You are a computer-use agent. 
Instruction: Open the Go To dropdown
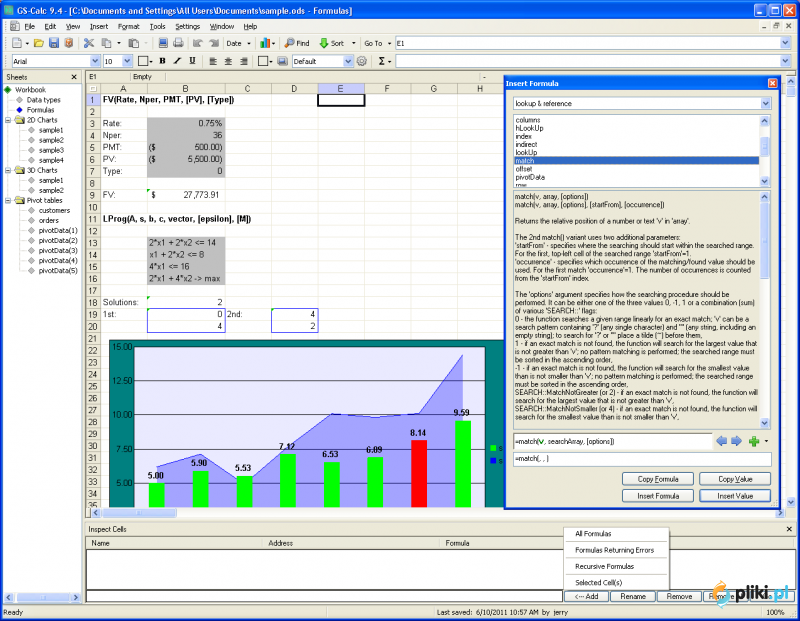click(x=389, y=43)
